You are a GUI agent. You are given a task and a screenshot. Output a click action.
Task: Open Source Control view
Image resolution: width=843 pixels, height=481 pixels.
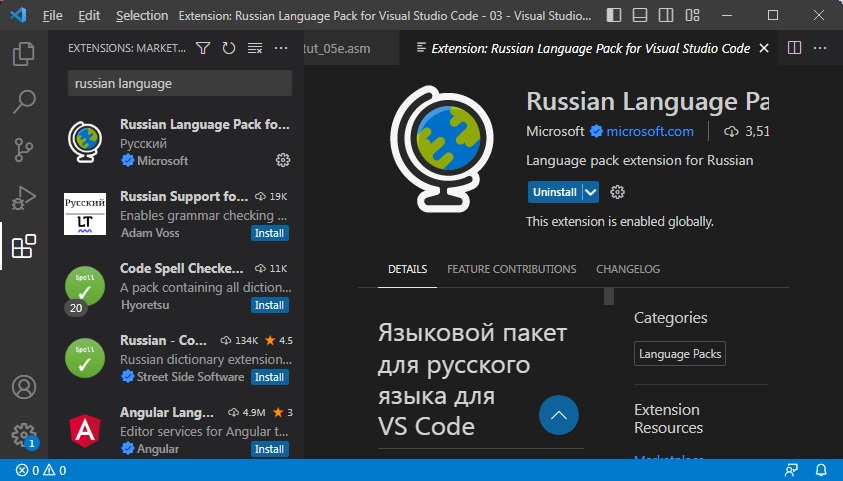point(24,150)
